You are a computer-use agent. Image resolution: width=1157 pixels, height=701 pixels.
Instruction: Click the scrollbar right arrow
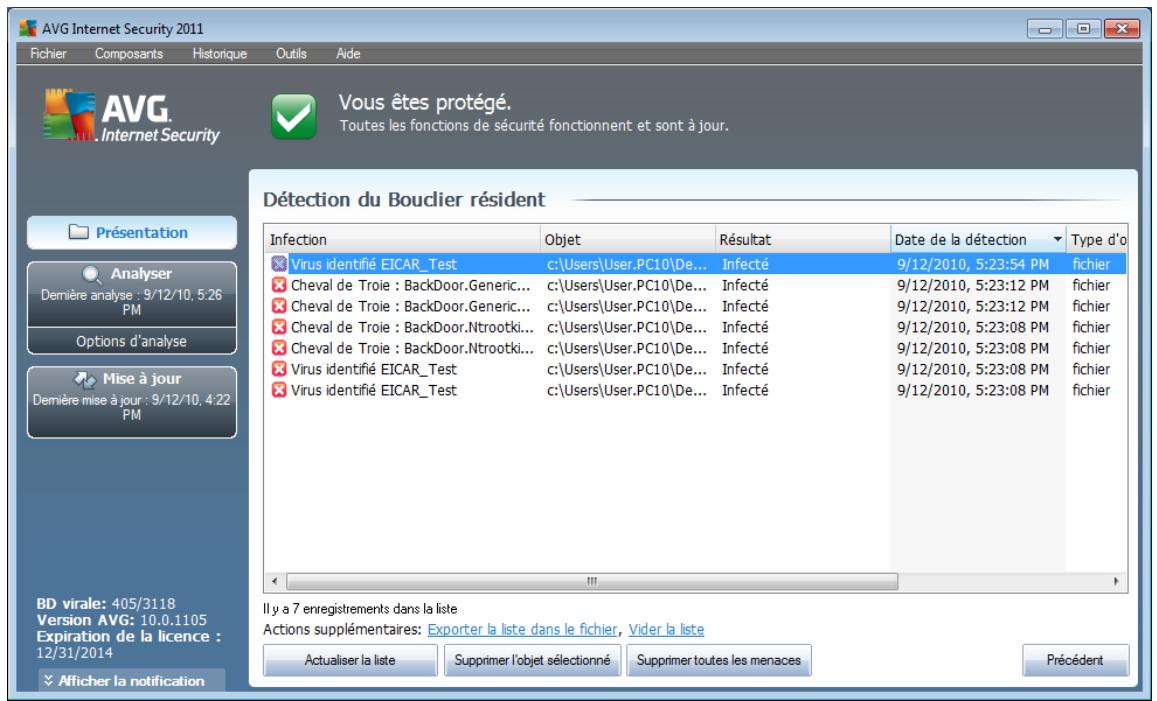point(1116,581)
